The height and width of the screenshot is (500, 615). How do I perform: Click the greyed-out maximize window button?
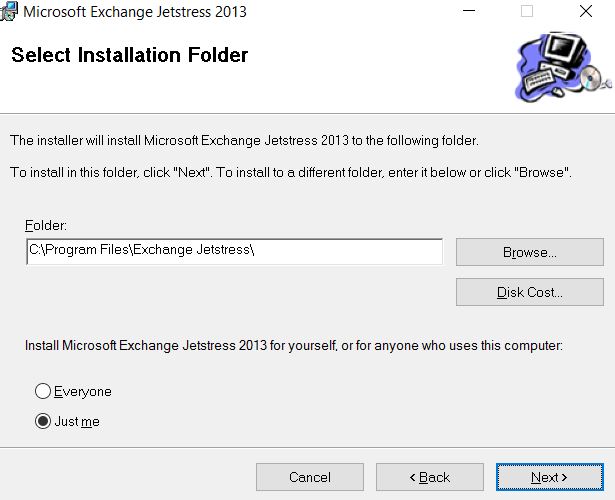527,12
